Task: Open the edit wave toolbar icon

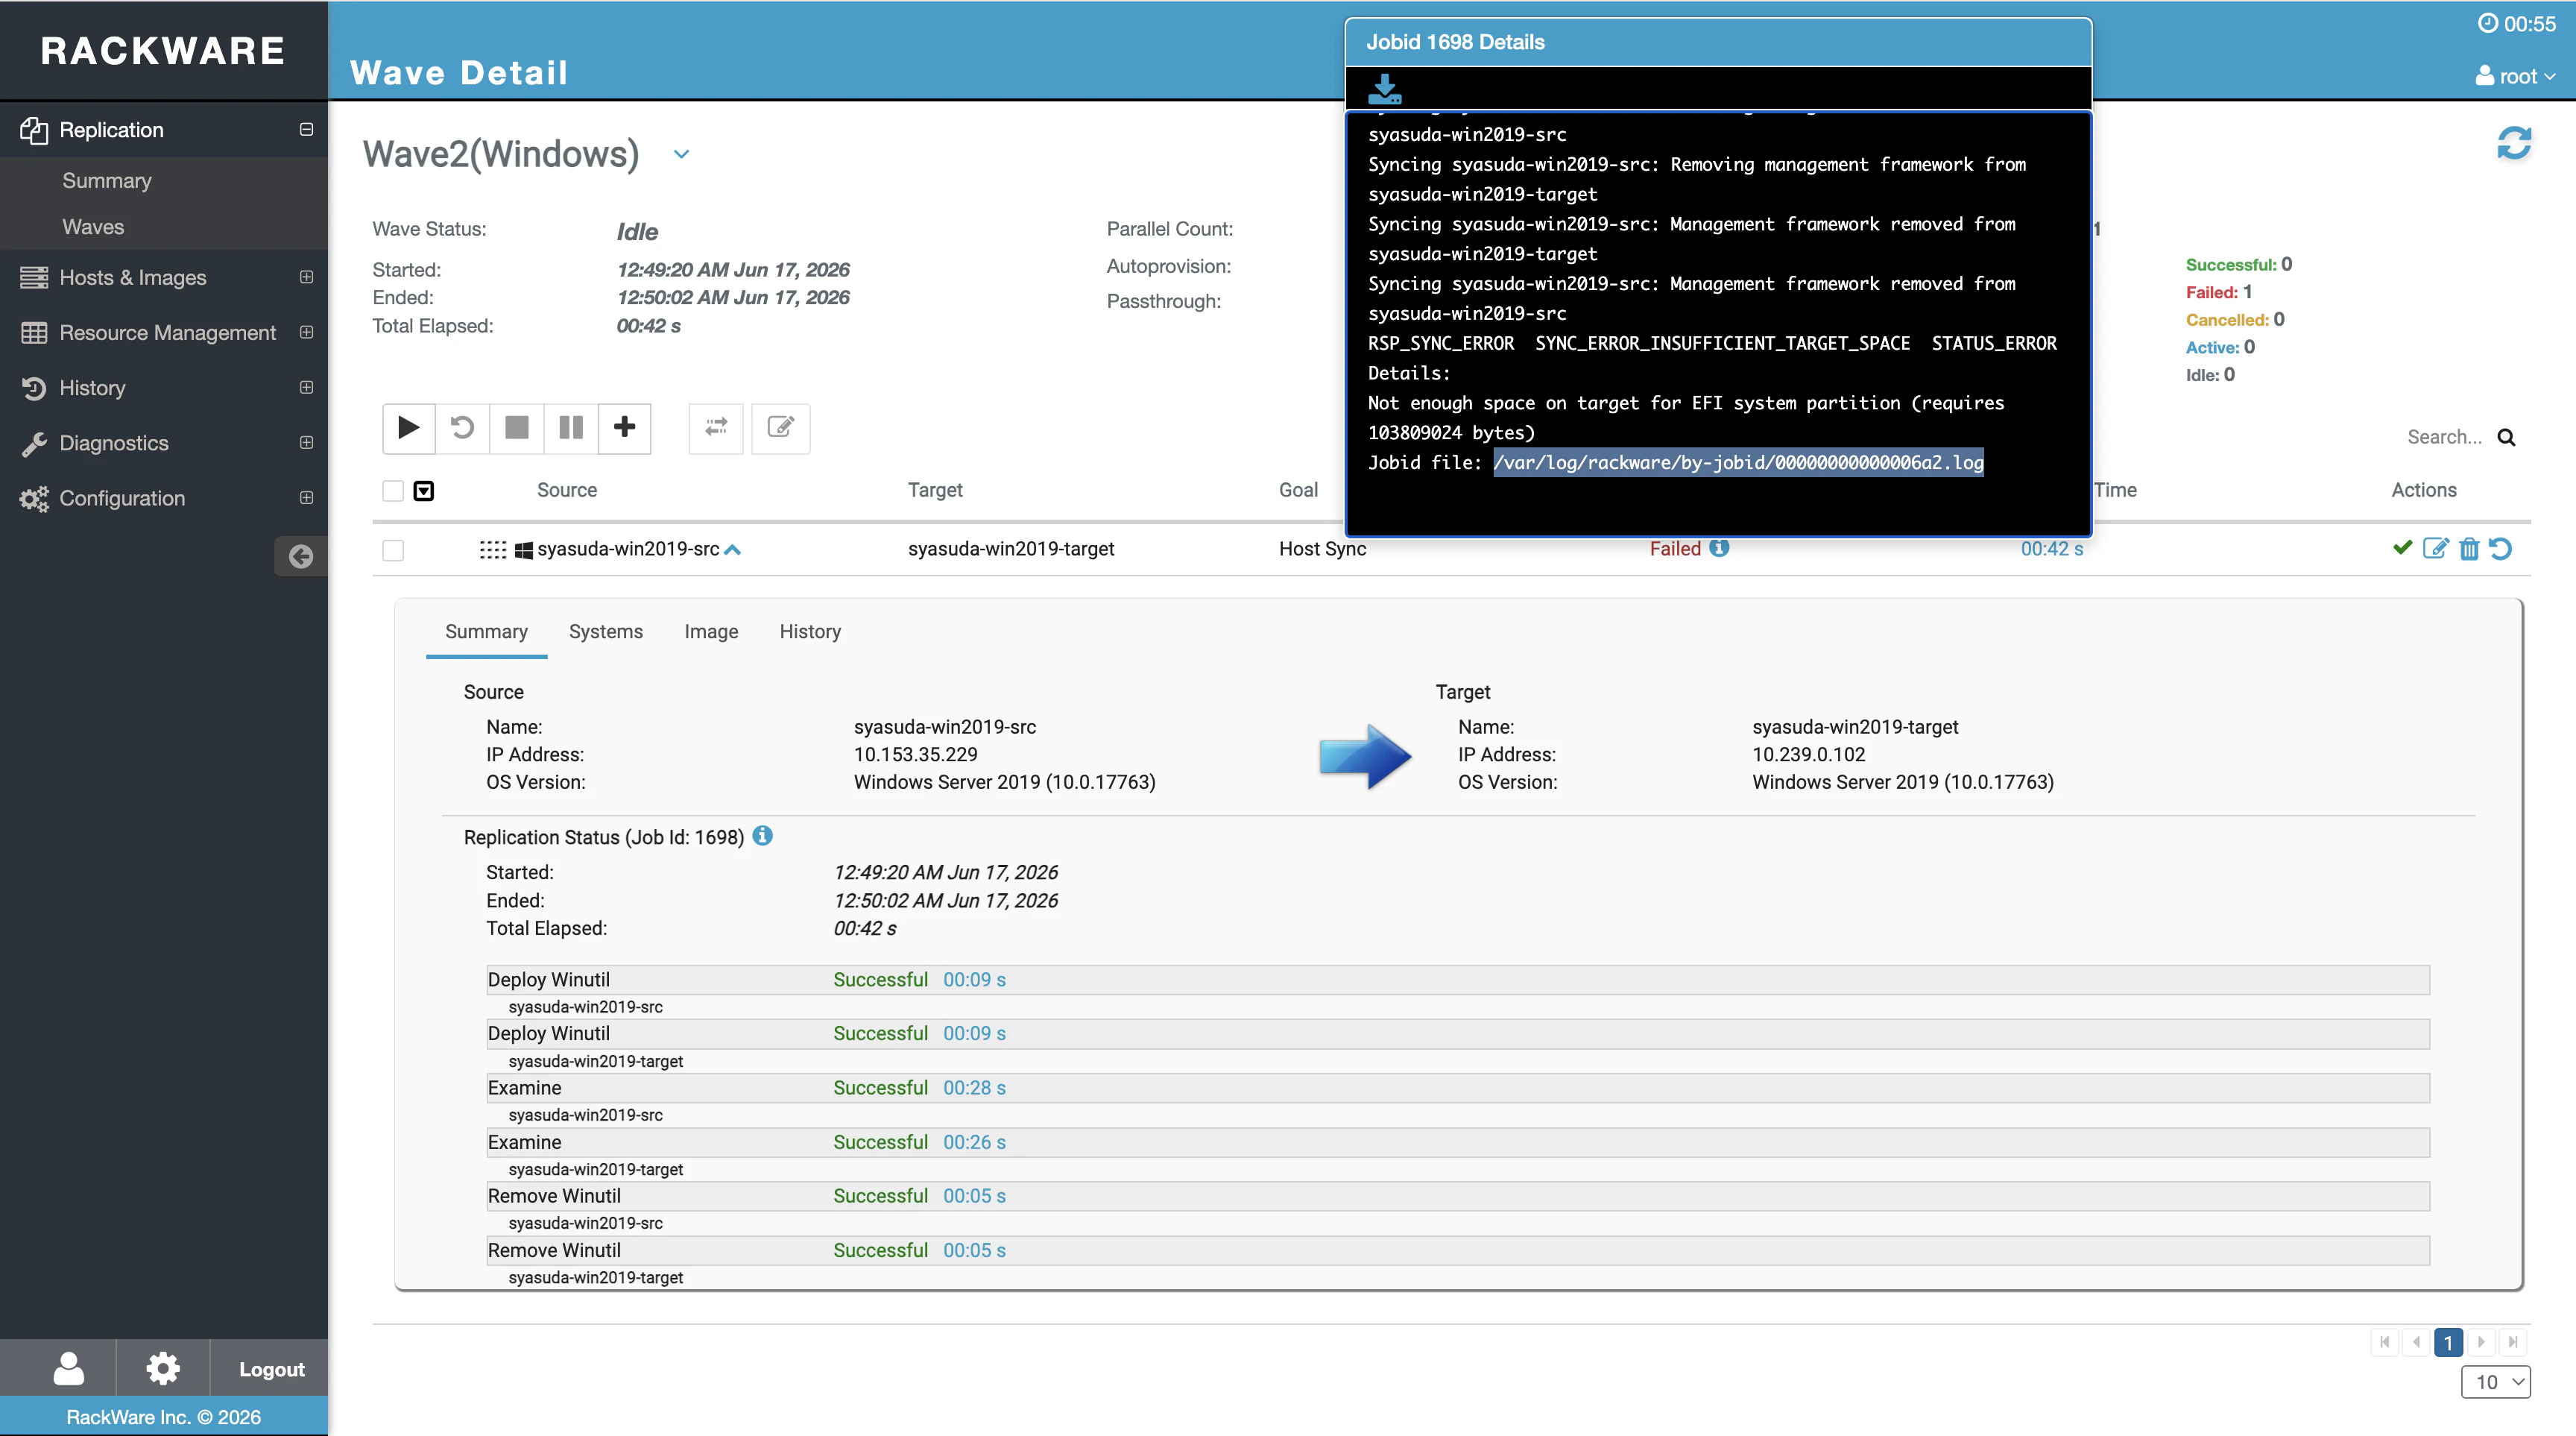Action: pyautogui.click(x=780, y=428)
